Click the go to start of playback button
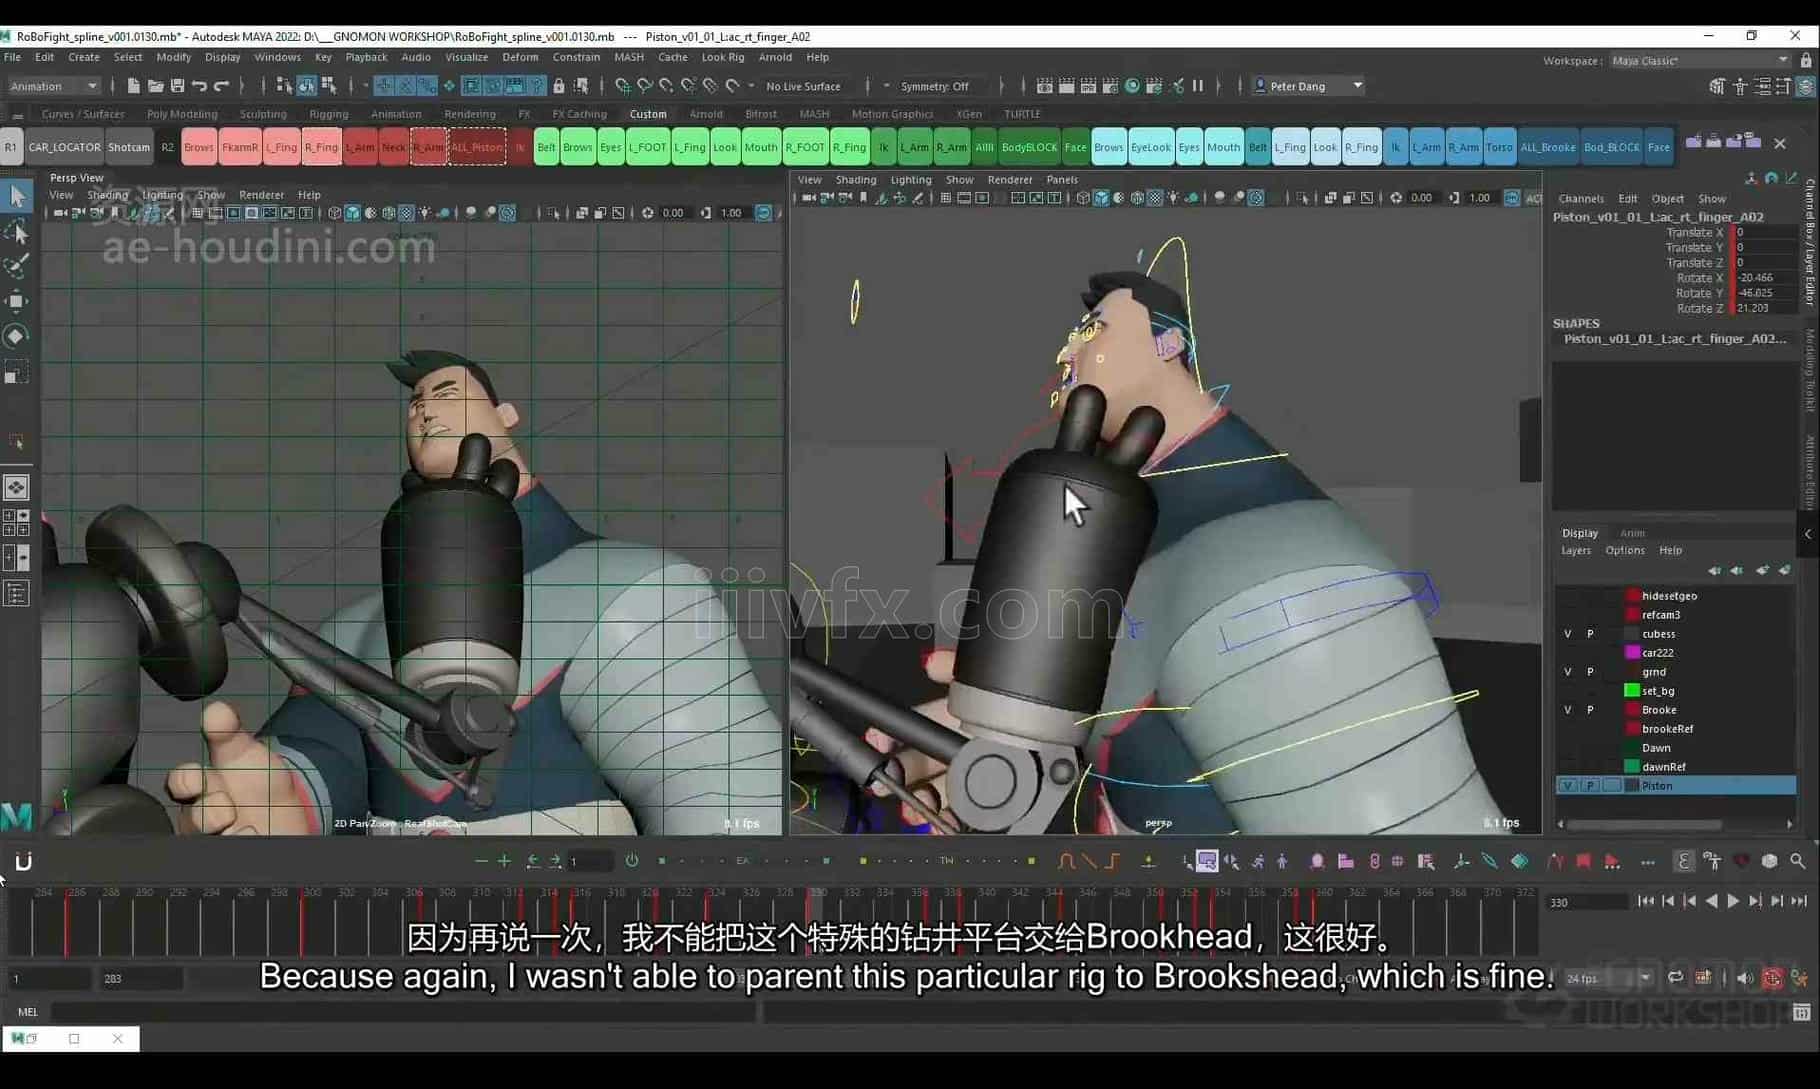 pos(1646,901)
